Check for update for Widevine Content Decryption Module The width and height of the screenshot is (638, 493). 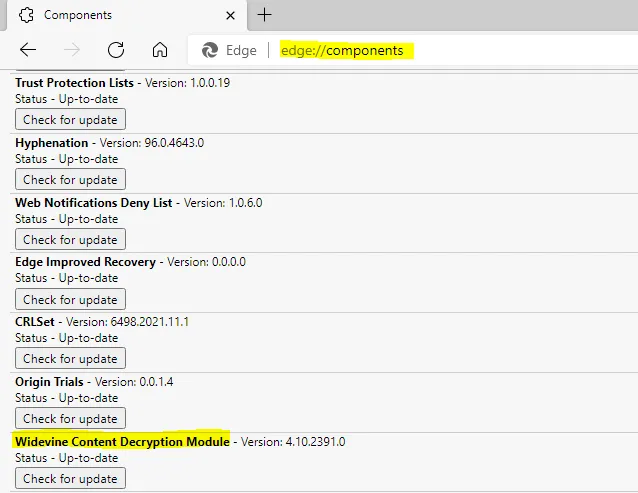pyautogui.click(x=70, y=478)
